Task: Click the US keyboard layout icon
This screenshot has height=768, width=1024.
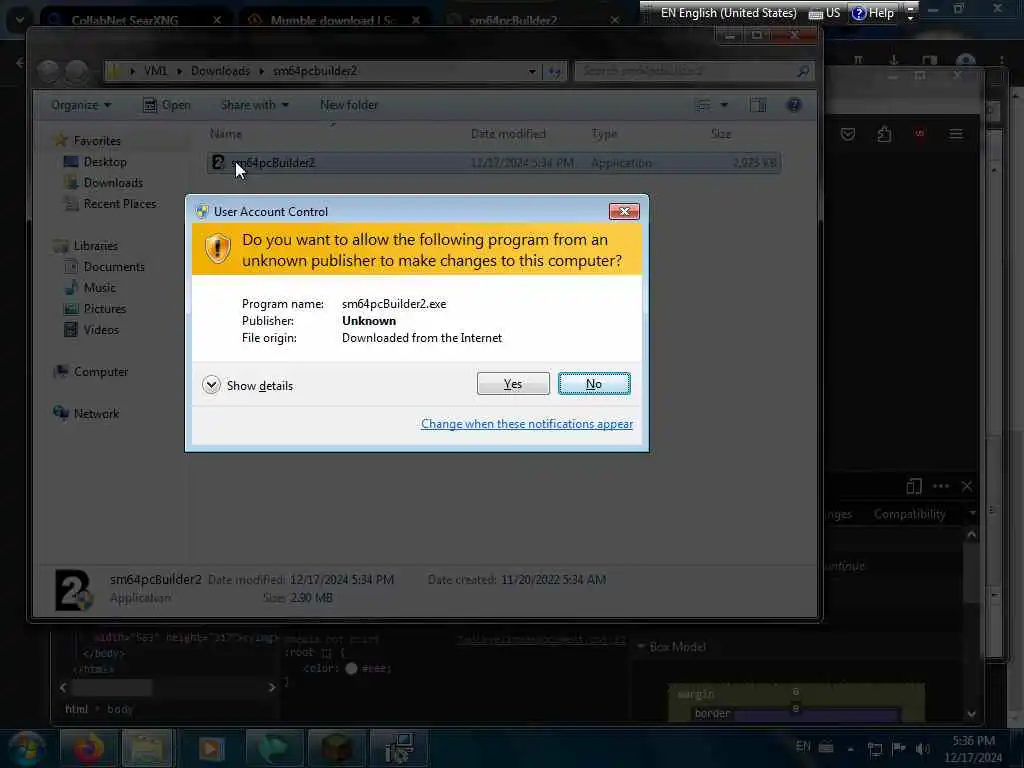Action: pos(824,12)
